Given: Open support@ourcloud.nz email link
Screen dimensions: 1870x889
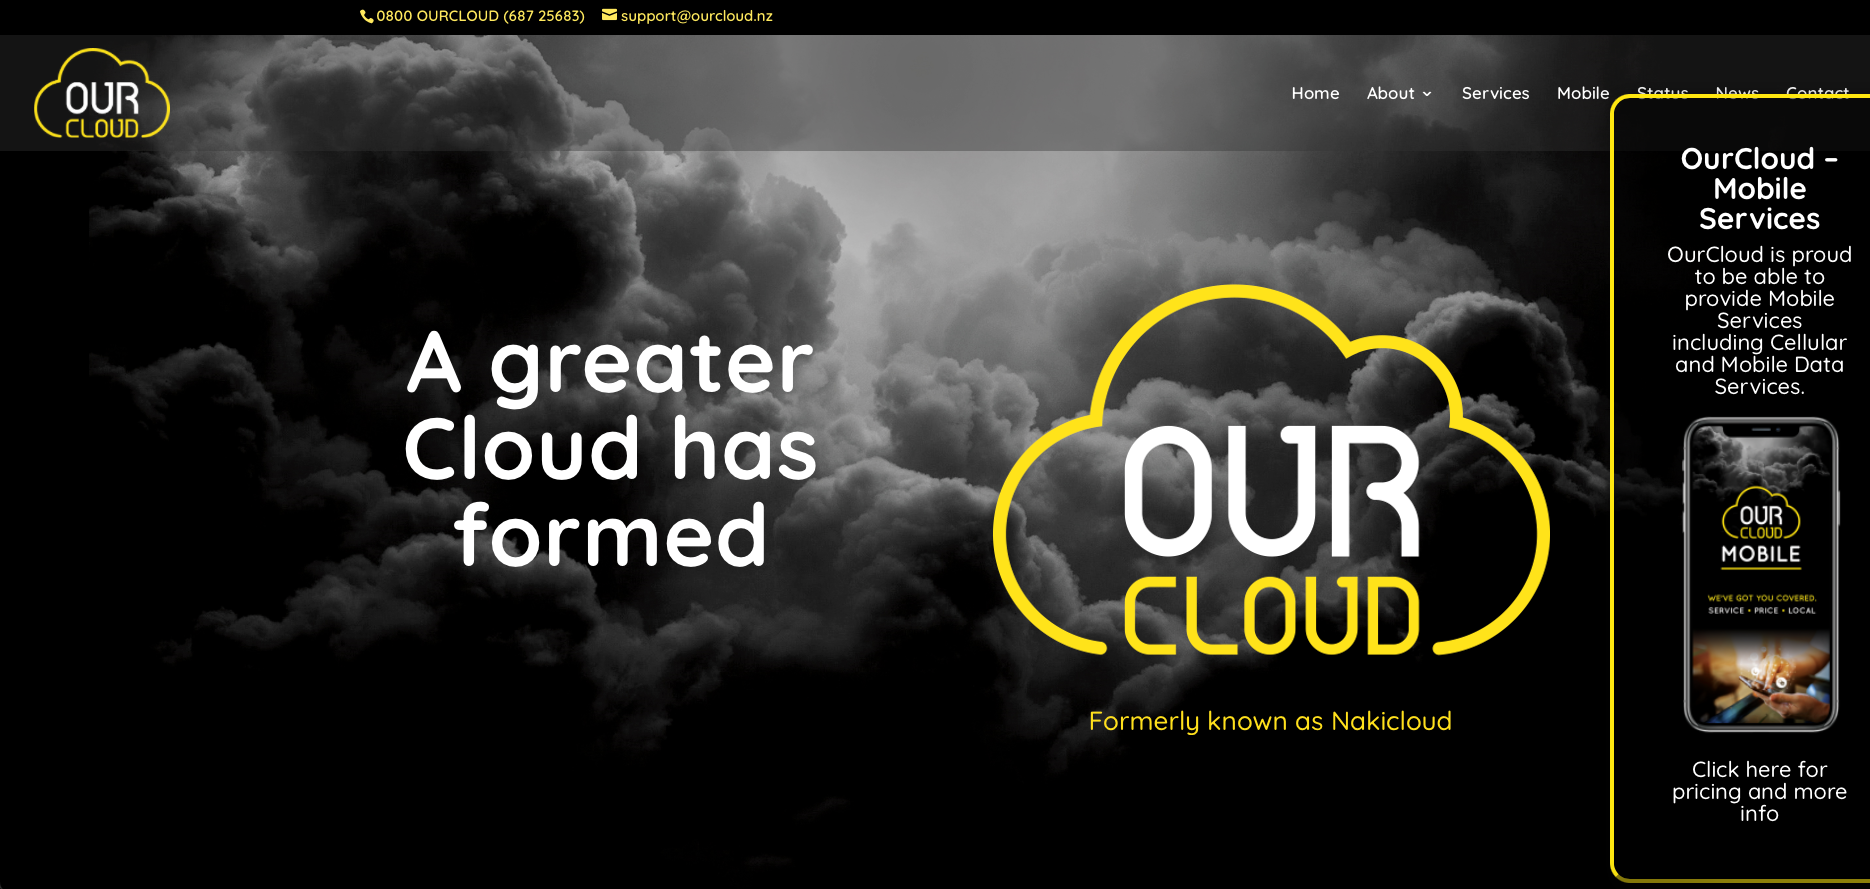Looking at the screenshot, I should click(696, 16).
